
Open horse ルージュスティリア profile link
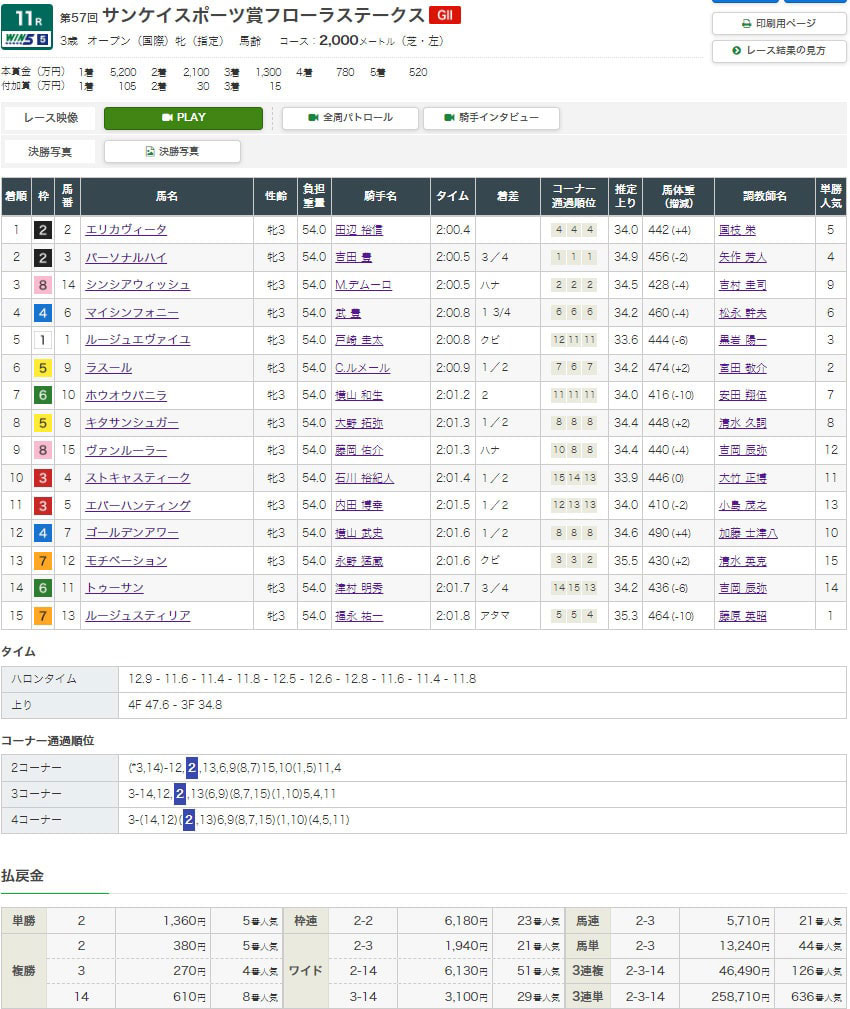tap(138, 616)
